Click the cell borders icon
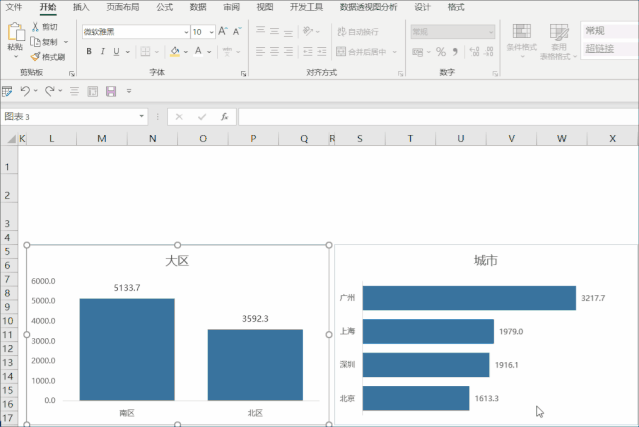Viewport: 639px width, 427px height. (145, 51)
